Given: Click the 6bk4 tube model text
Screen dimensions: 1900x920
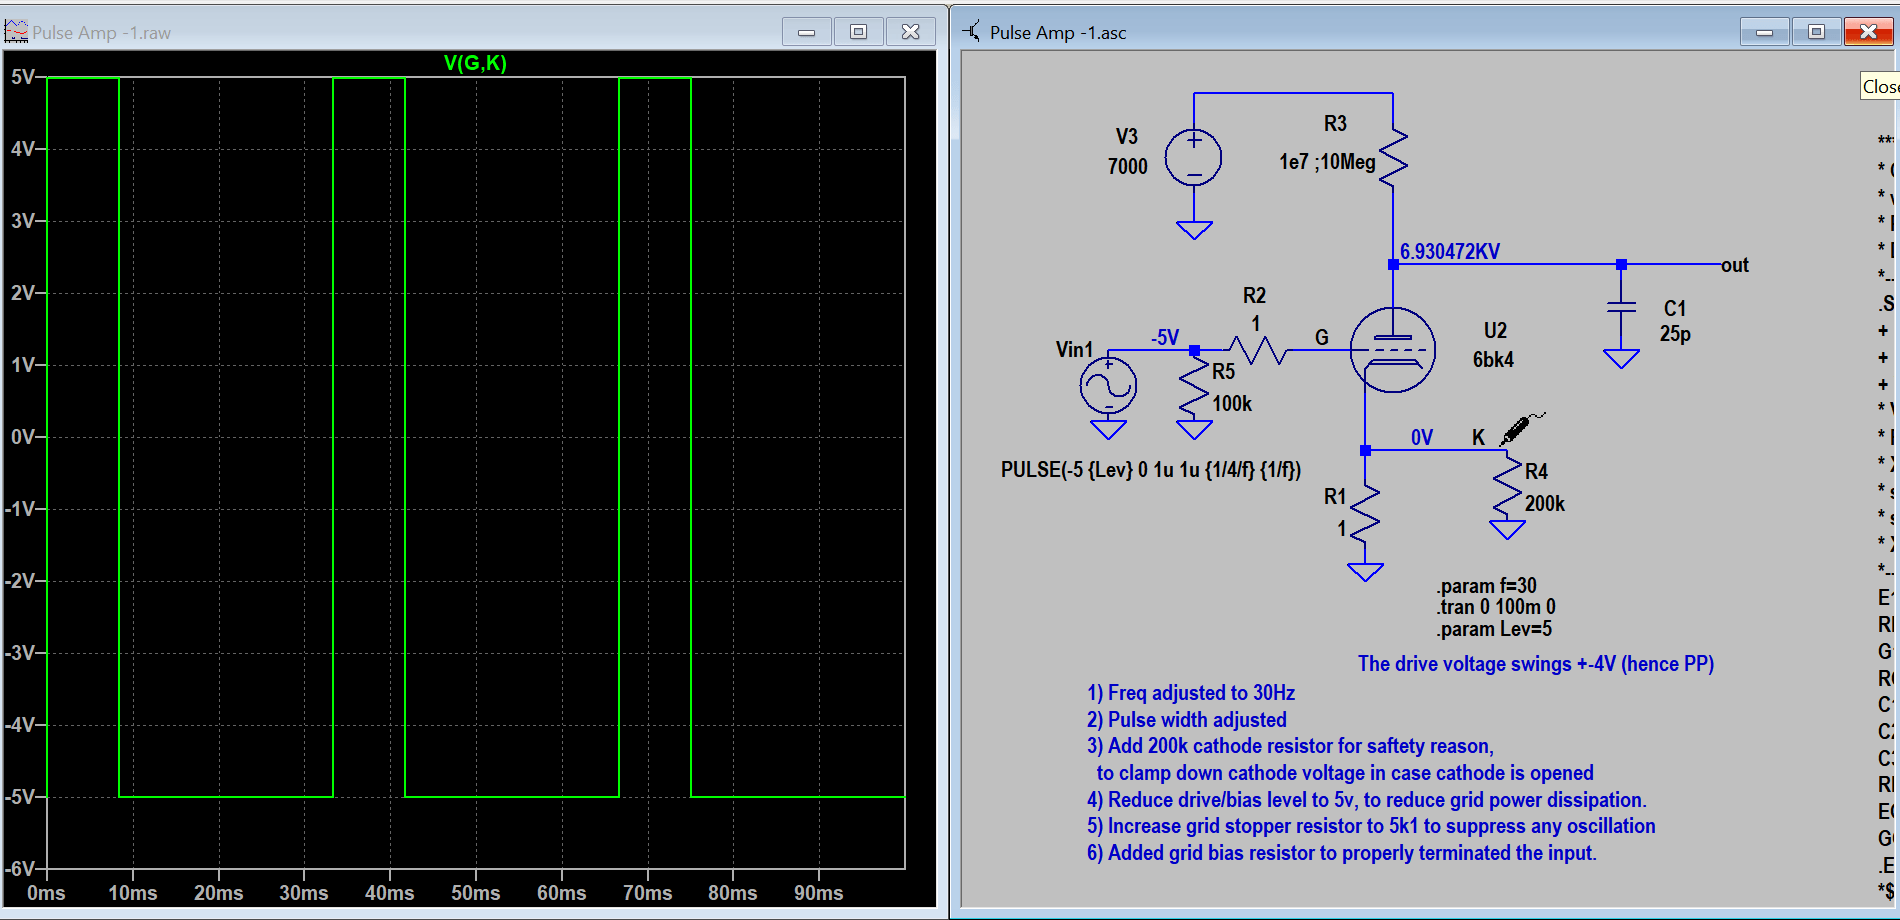Looking at the screenshot, I should pos(1493,359).
